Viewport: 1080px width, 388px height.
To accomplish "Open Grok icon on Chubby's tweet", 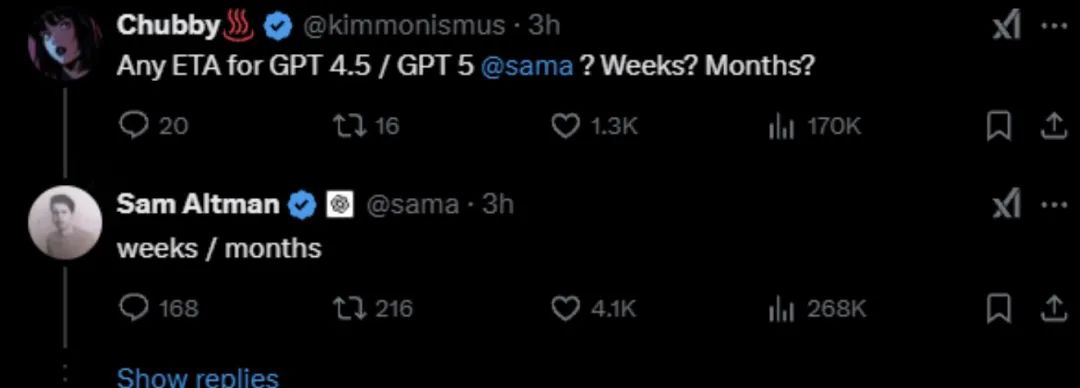I will 1005,27.
